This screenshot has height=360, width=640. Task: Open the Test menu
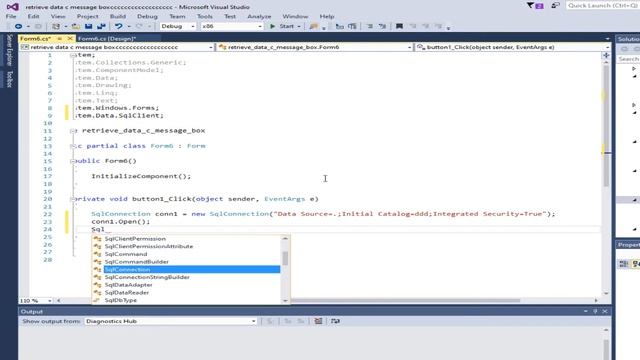[x=230, y=16]
